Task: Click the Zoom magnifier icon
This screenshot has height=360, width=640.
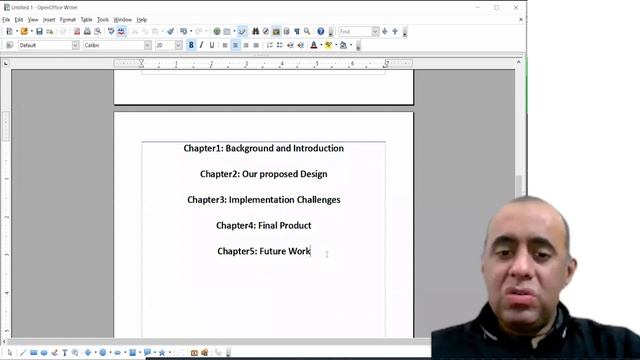Action: point(307,31)
